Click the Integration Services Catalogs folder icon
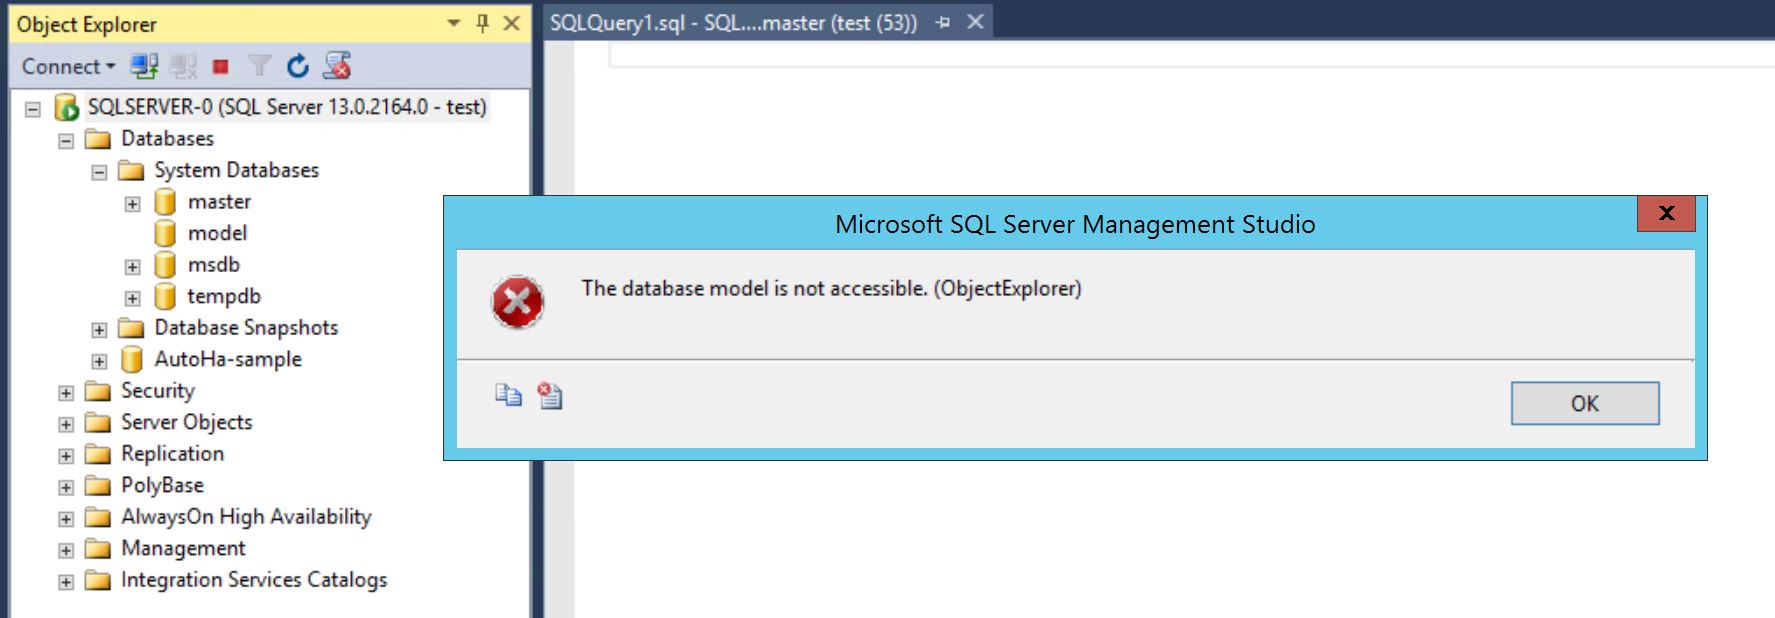This screenshot has height=618, width=1775. 98,580
